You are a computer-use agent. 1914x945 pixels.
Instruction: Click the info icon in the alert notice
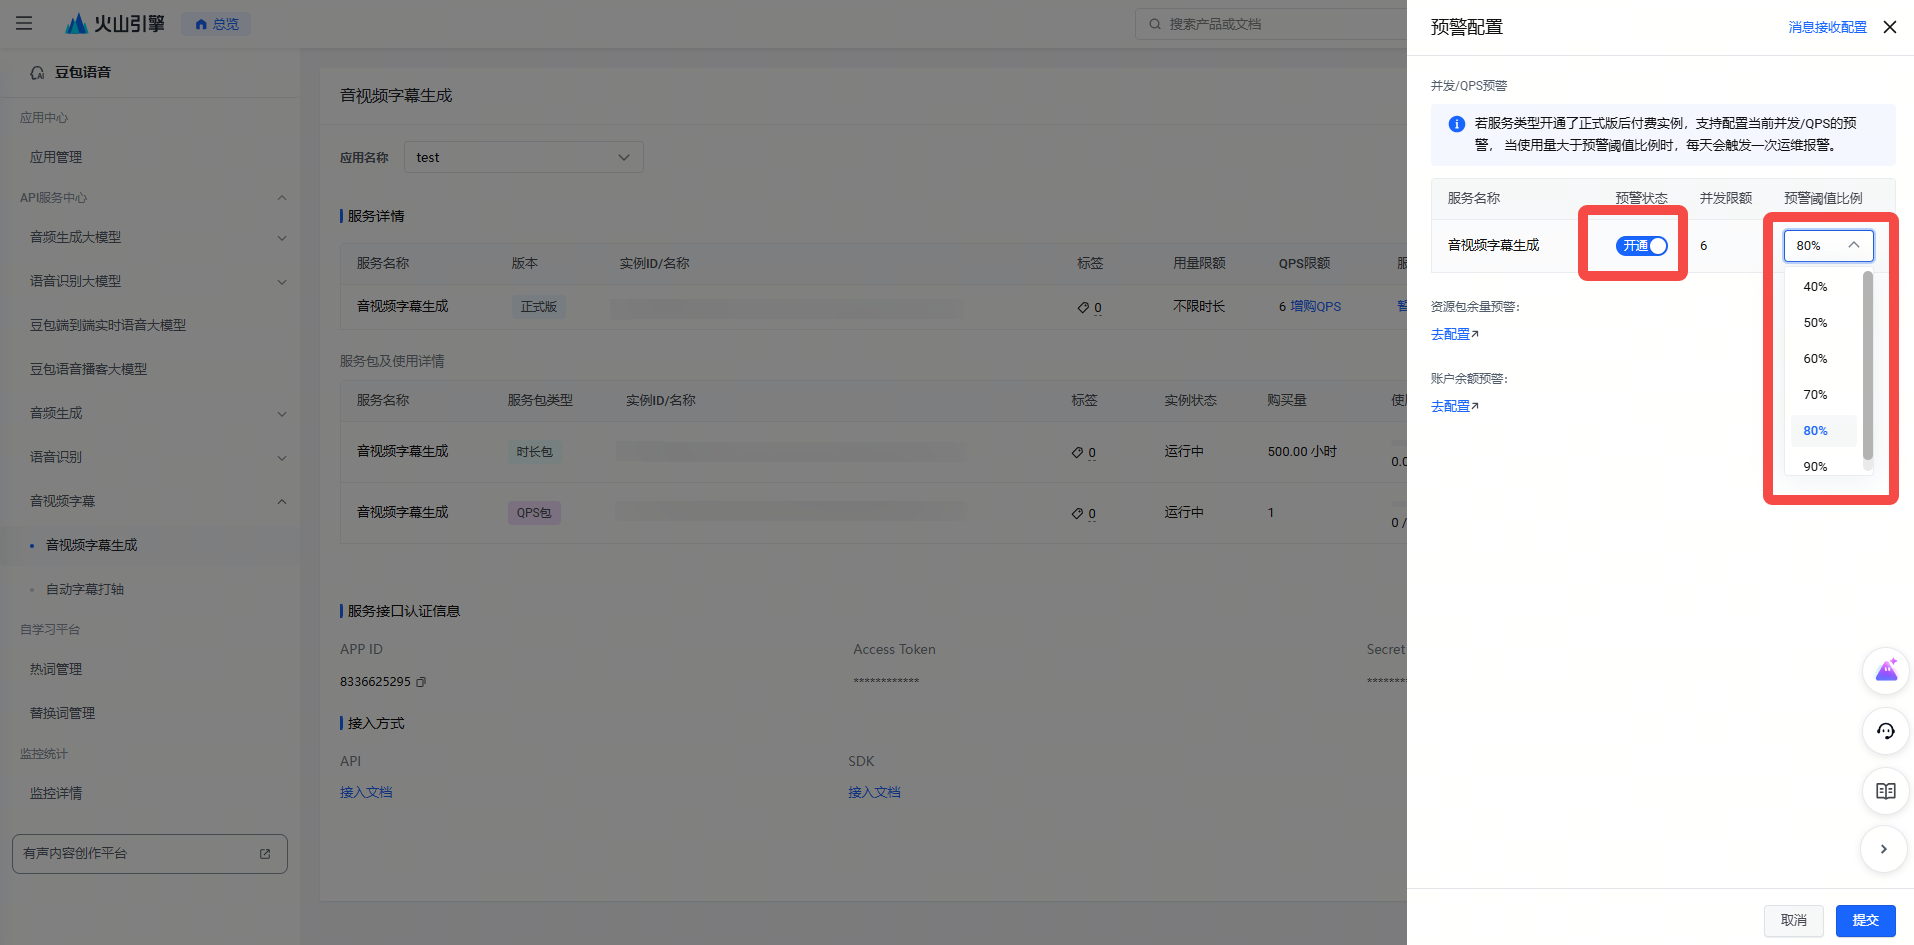[x=1457, y=124]
